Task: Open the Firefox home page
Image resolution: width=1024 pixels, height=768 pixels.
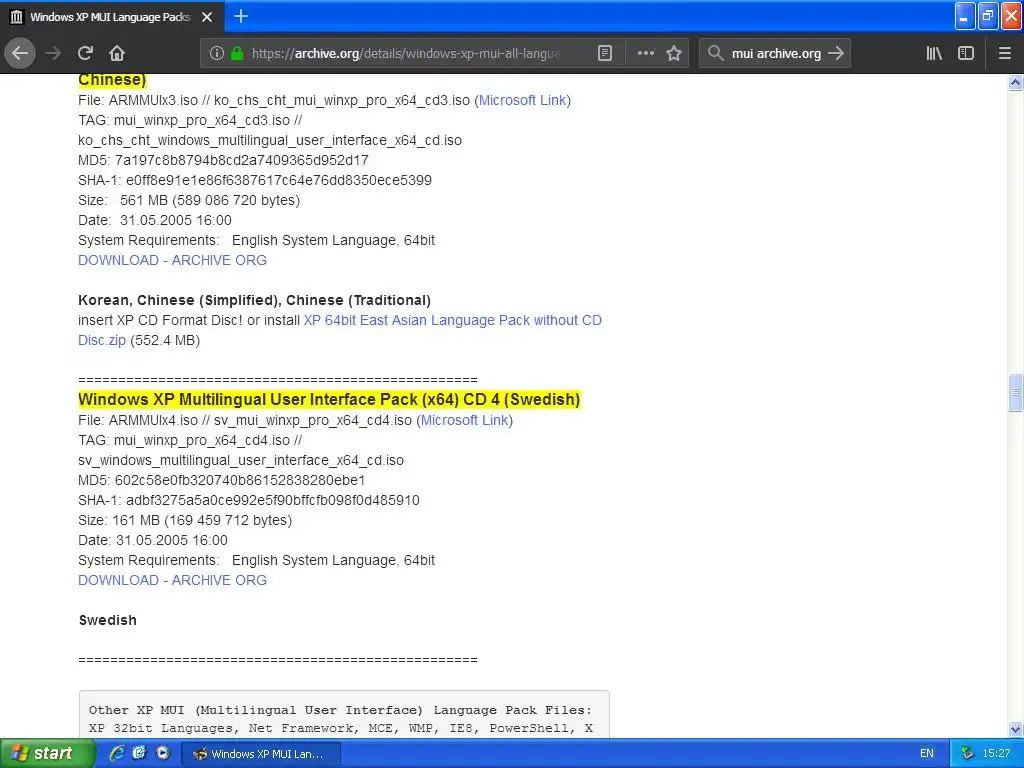Action: [117, 54]
